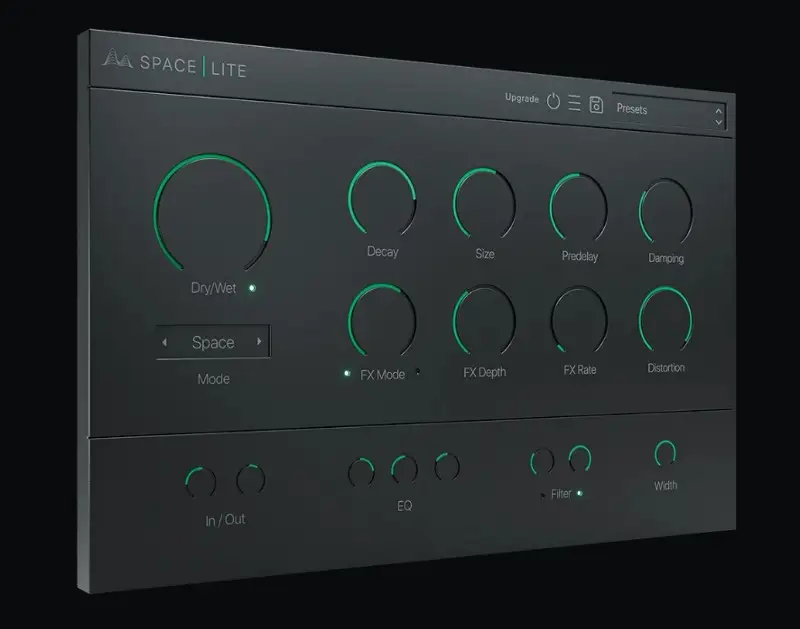Click the Damping knob
800x629 pixels.
(x=665, y=210)
